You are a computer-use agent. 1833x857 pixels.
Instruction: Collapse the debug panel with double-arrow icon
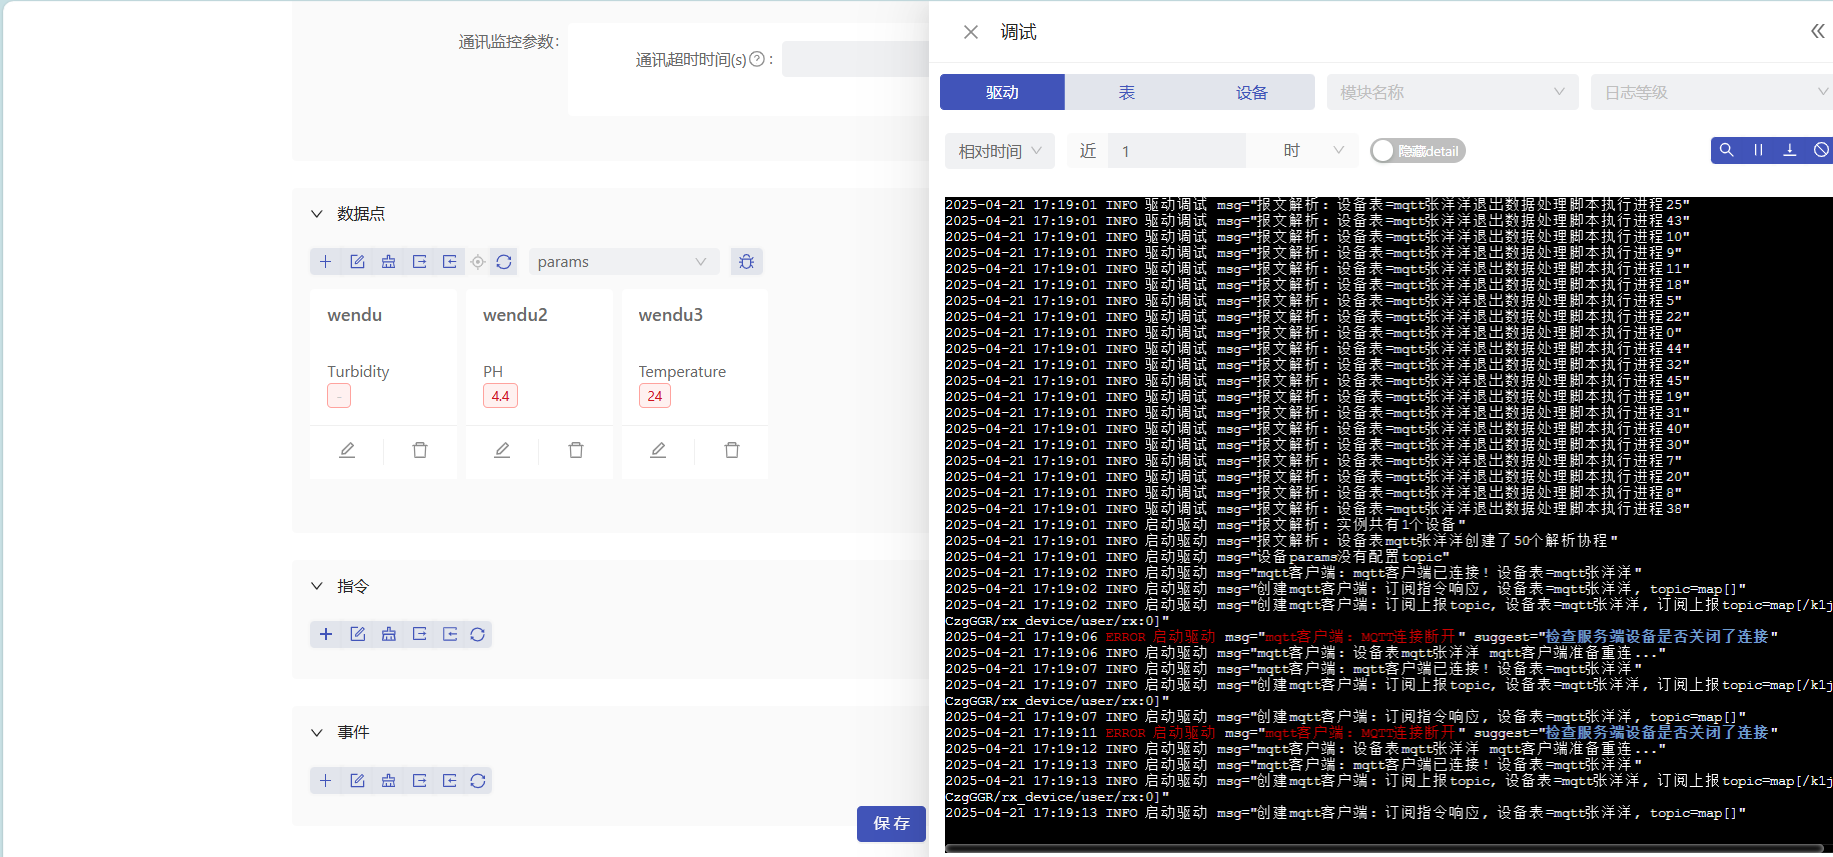pyautogui.click(x=1817, y=32)
